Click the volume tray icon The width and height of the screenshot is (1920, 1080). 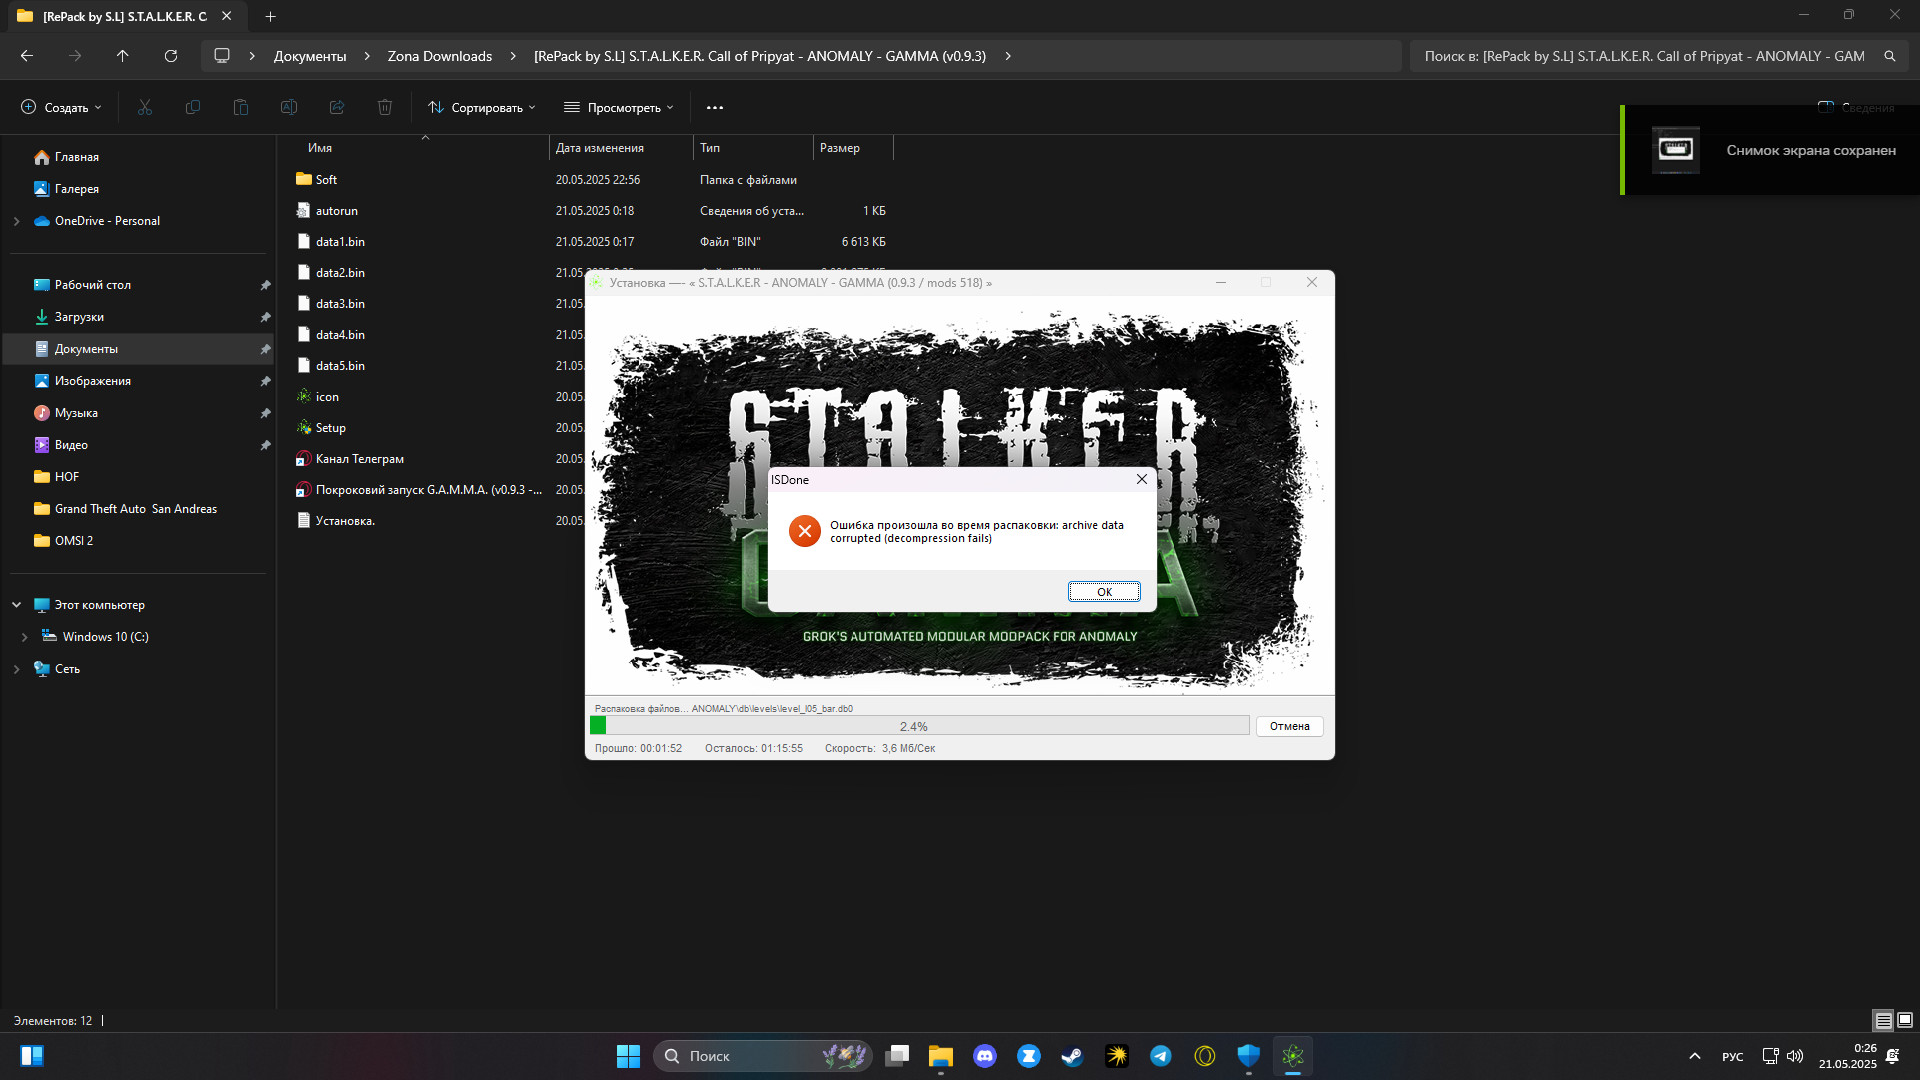tap(1795, 1056)
